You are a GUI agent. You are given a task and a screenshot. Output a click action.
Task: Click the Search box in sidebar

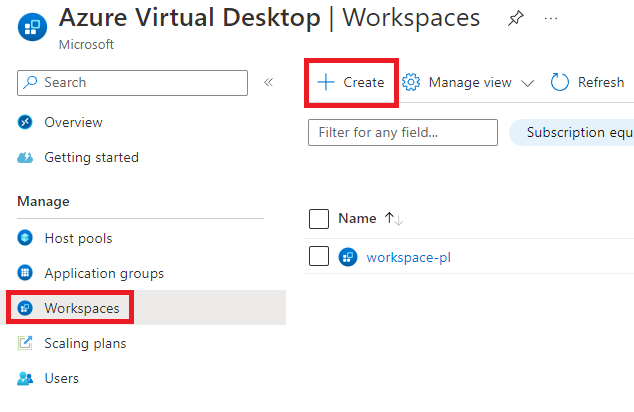pos(132,83)
